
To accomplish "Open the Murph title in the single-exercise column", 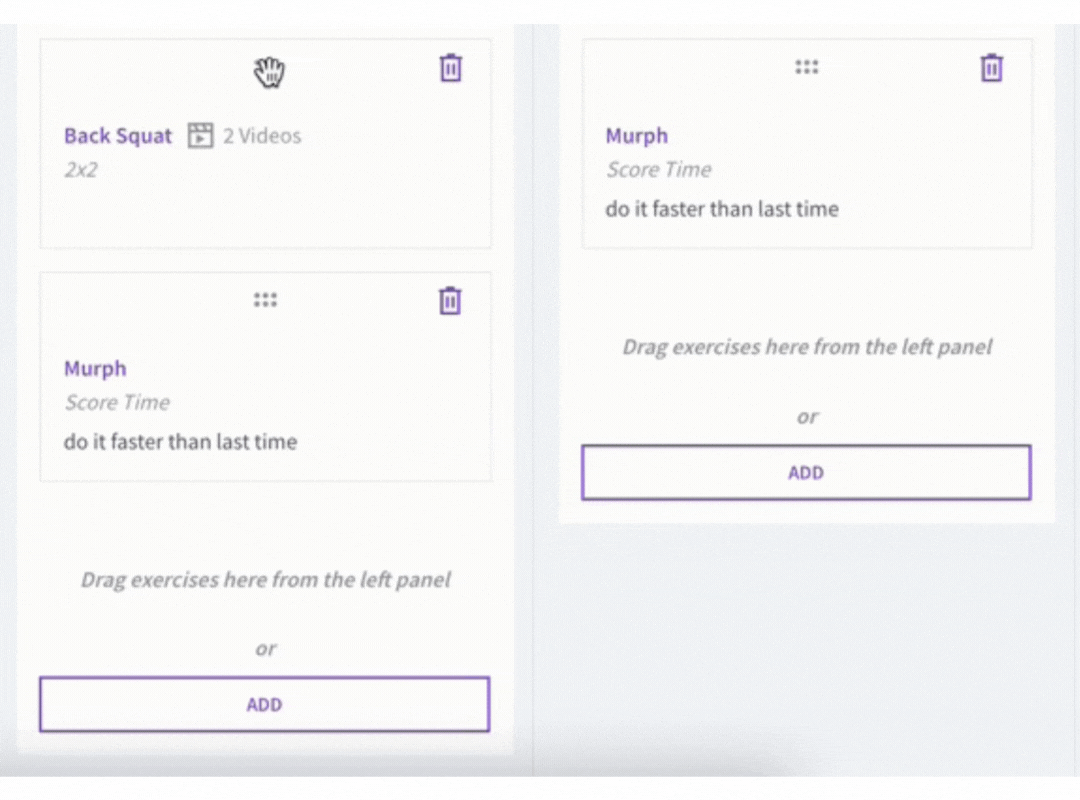I will click(636, 136).
